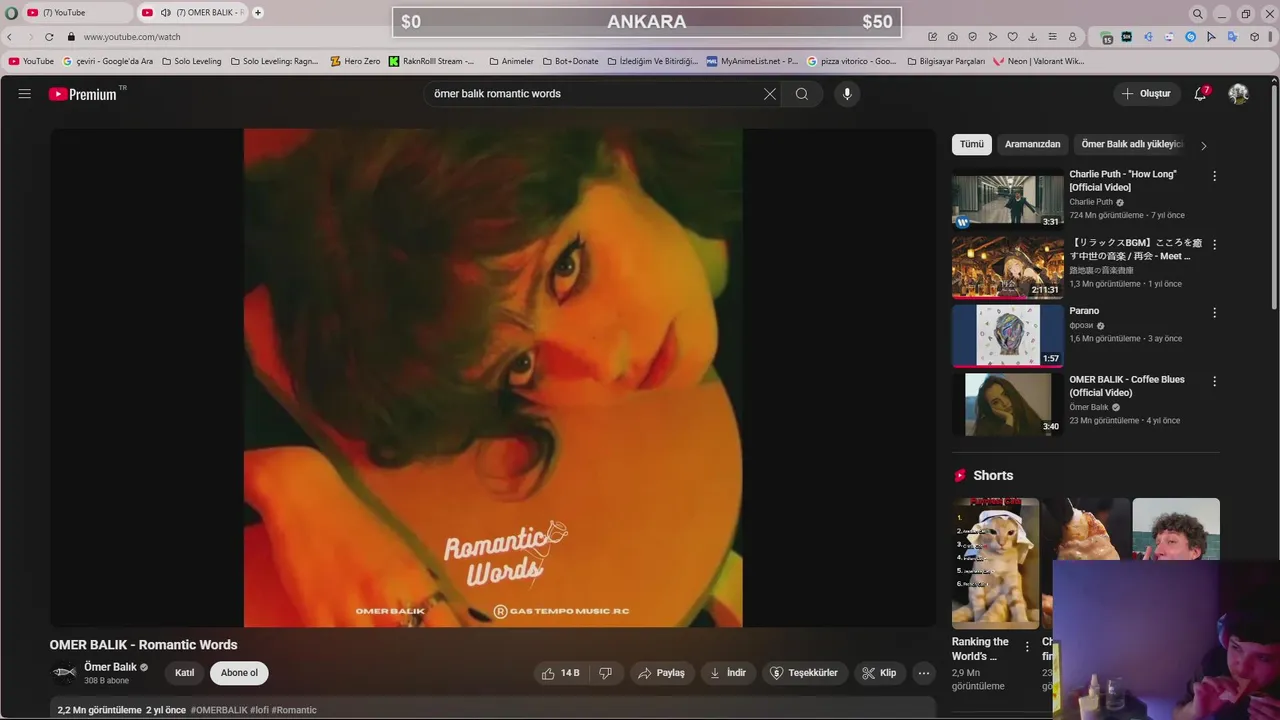Open Easy Setup sliders icon
Viewport: 1280px width, 720px height.
coord(1052,37)
